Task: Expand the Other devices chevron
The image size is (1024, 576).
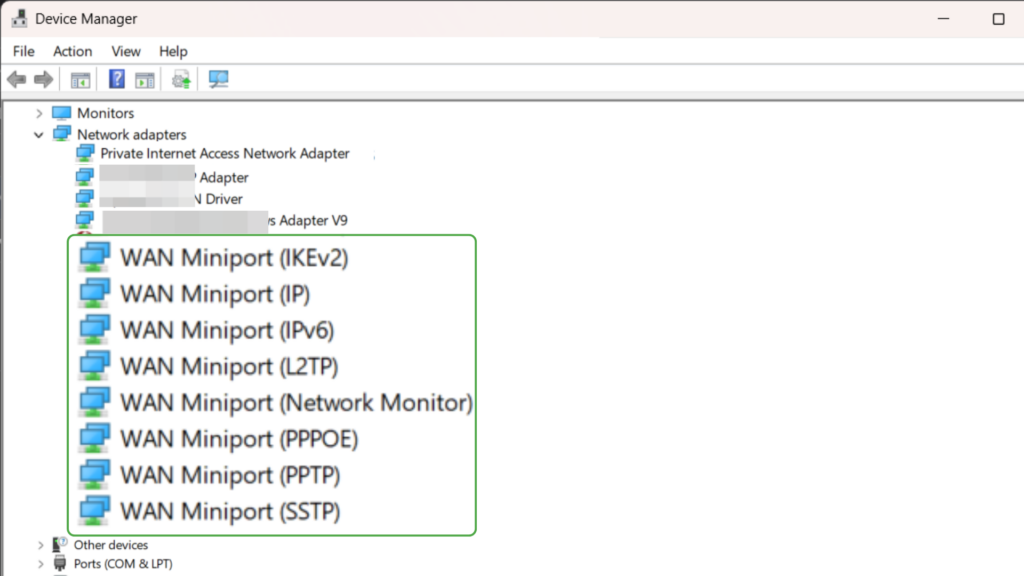Action: [x=40, y=545]
